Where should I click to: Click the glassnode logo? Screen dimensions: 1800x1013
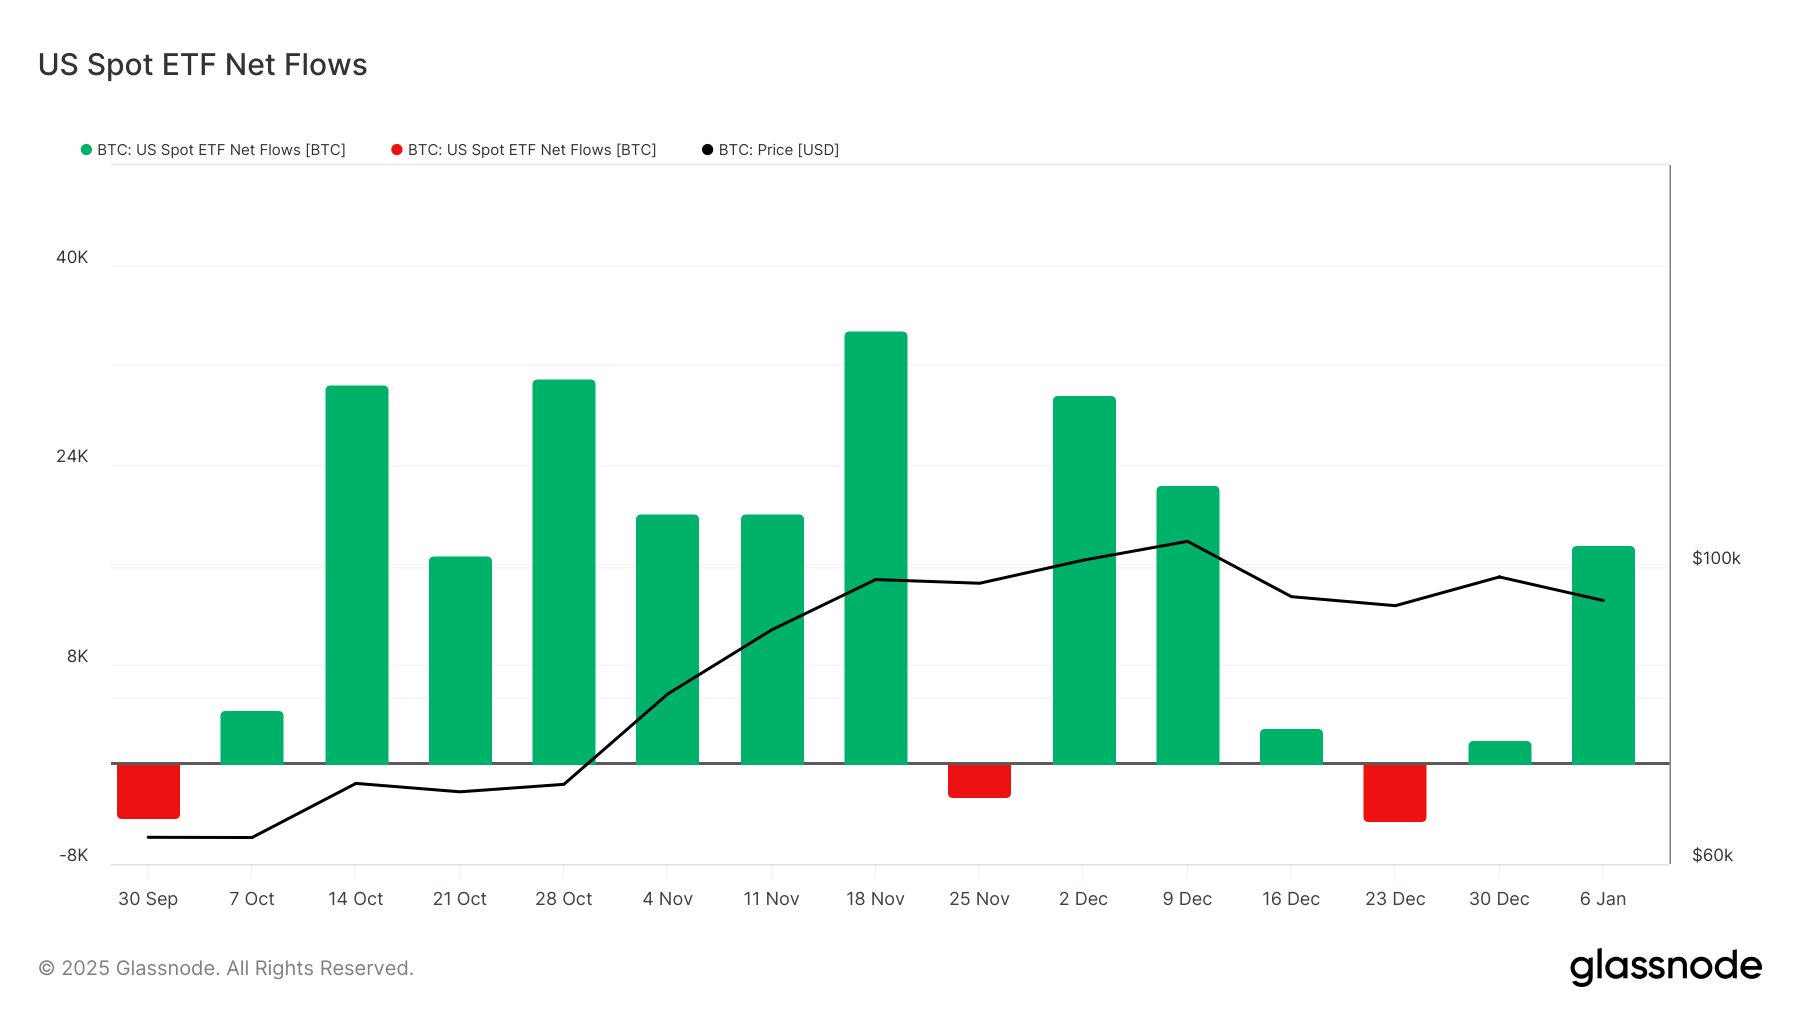[x=1665, y=967]
